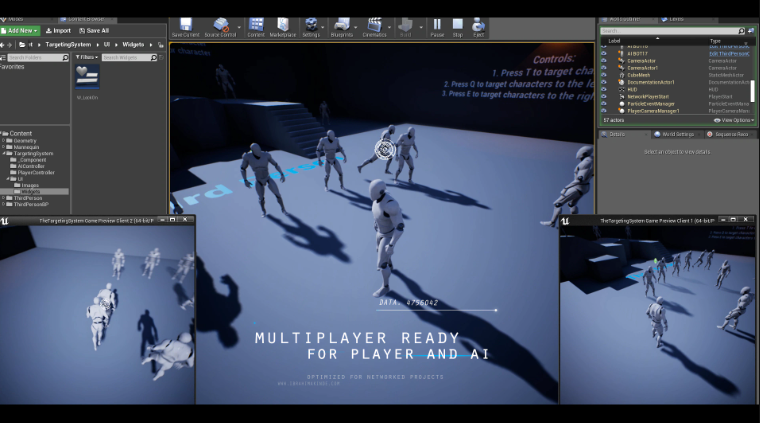
Task: Open the Add New dropdown
Action: pos(20,31)
